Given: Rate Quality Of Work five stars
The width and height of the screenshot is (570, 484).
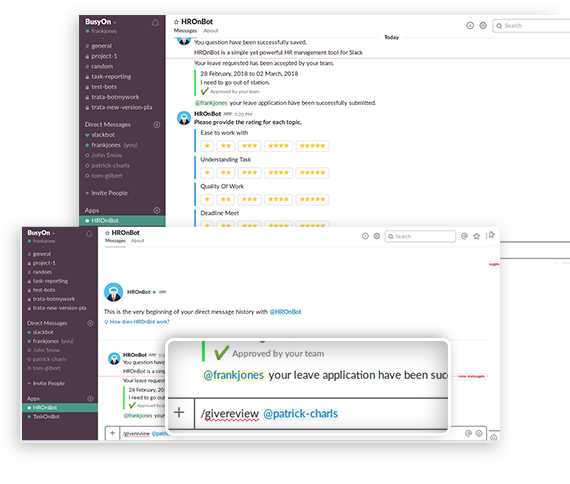Looking at the screenshot, I should pos(313,199).
